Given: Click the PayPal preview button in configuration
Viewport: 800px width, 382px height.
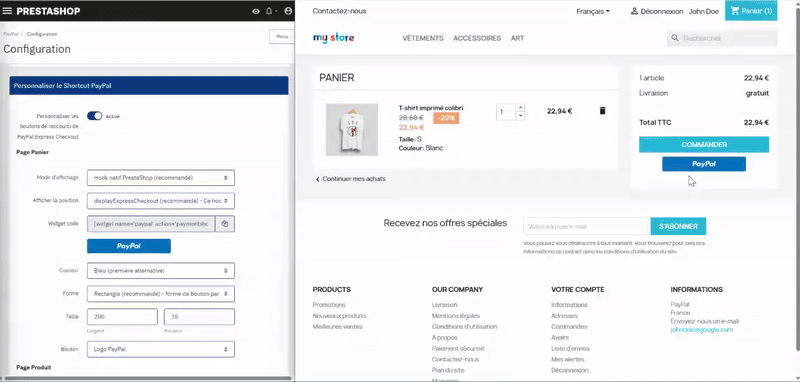Looking at the screenshot, I should [x=129, y=246].
